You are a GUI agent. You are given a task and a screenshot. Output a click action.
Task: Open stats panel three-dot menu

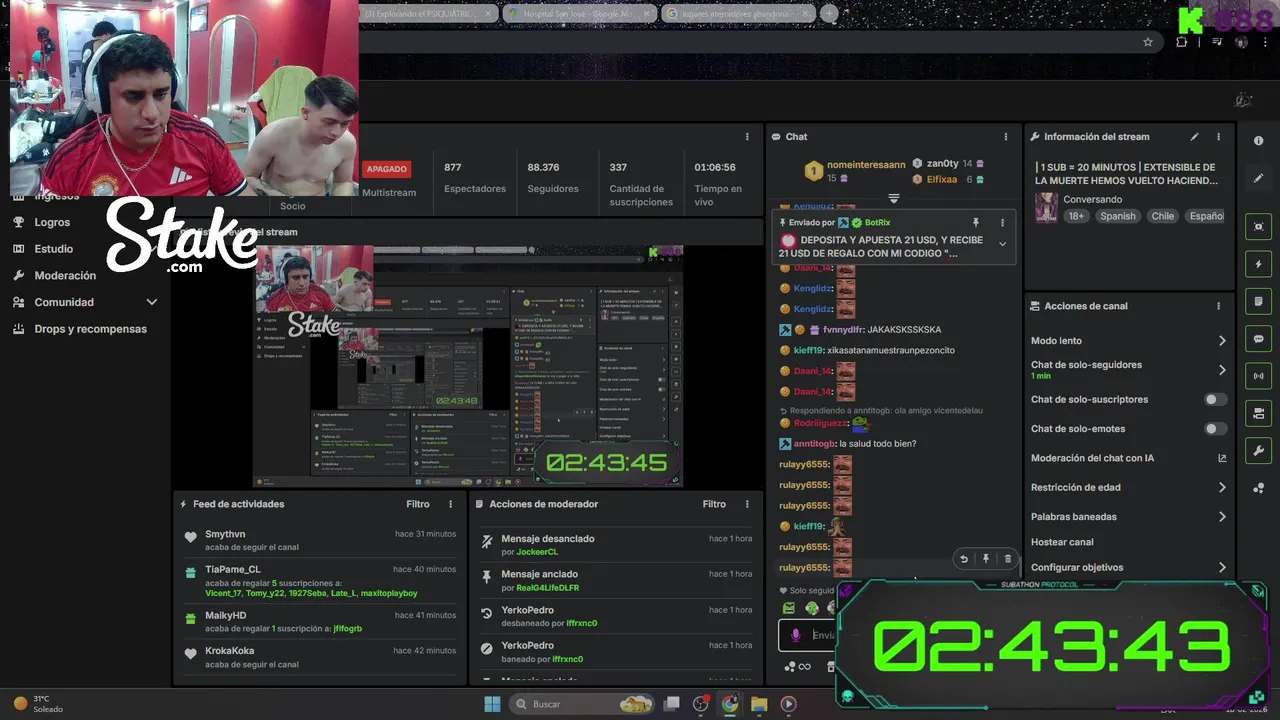tap(747, 137)
